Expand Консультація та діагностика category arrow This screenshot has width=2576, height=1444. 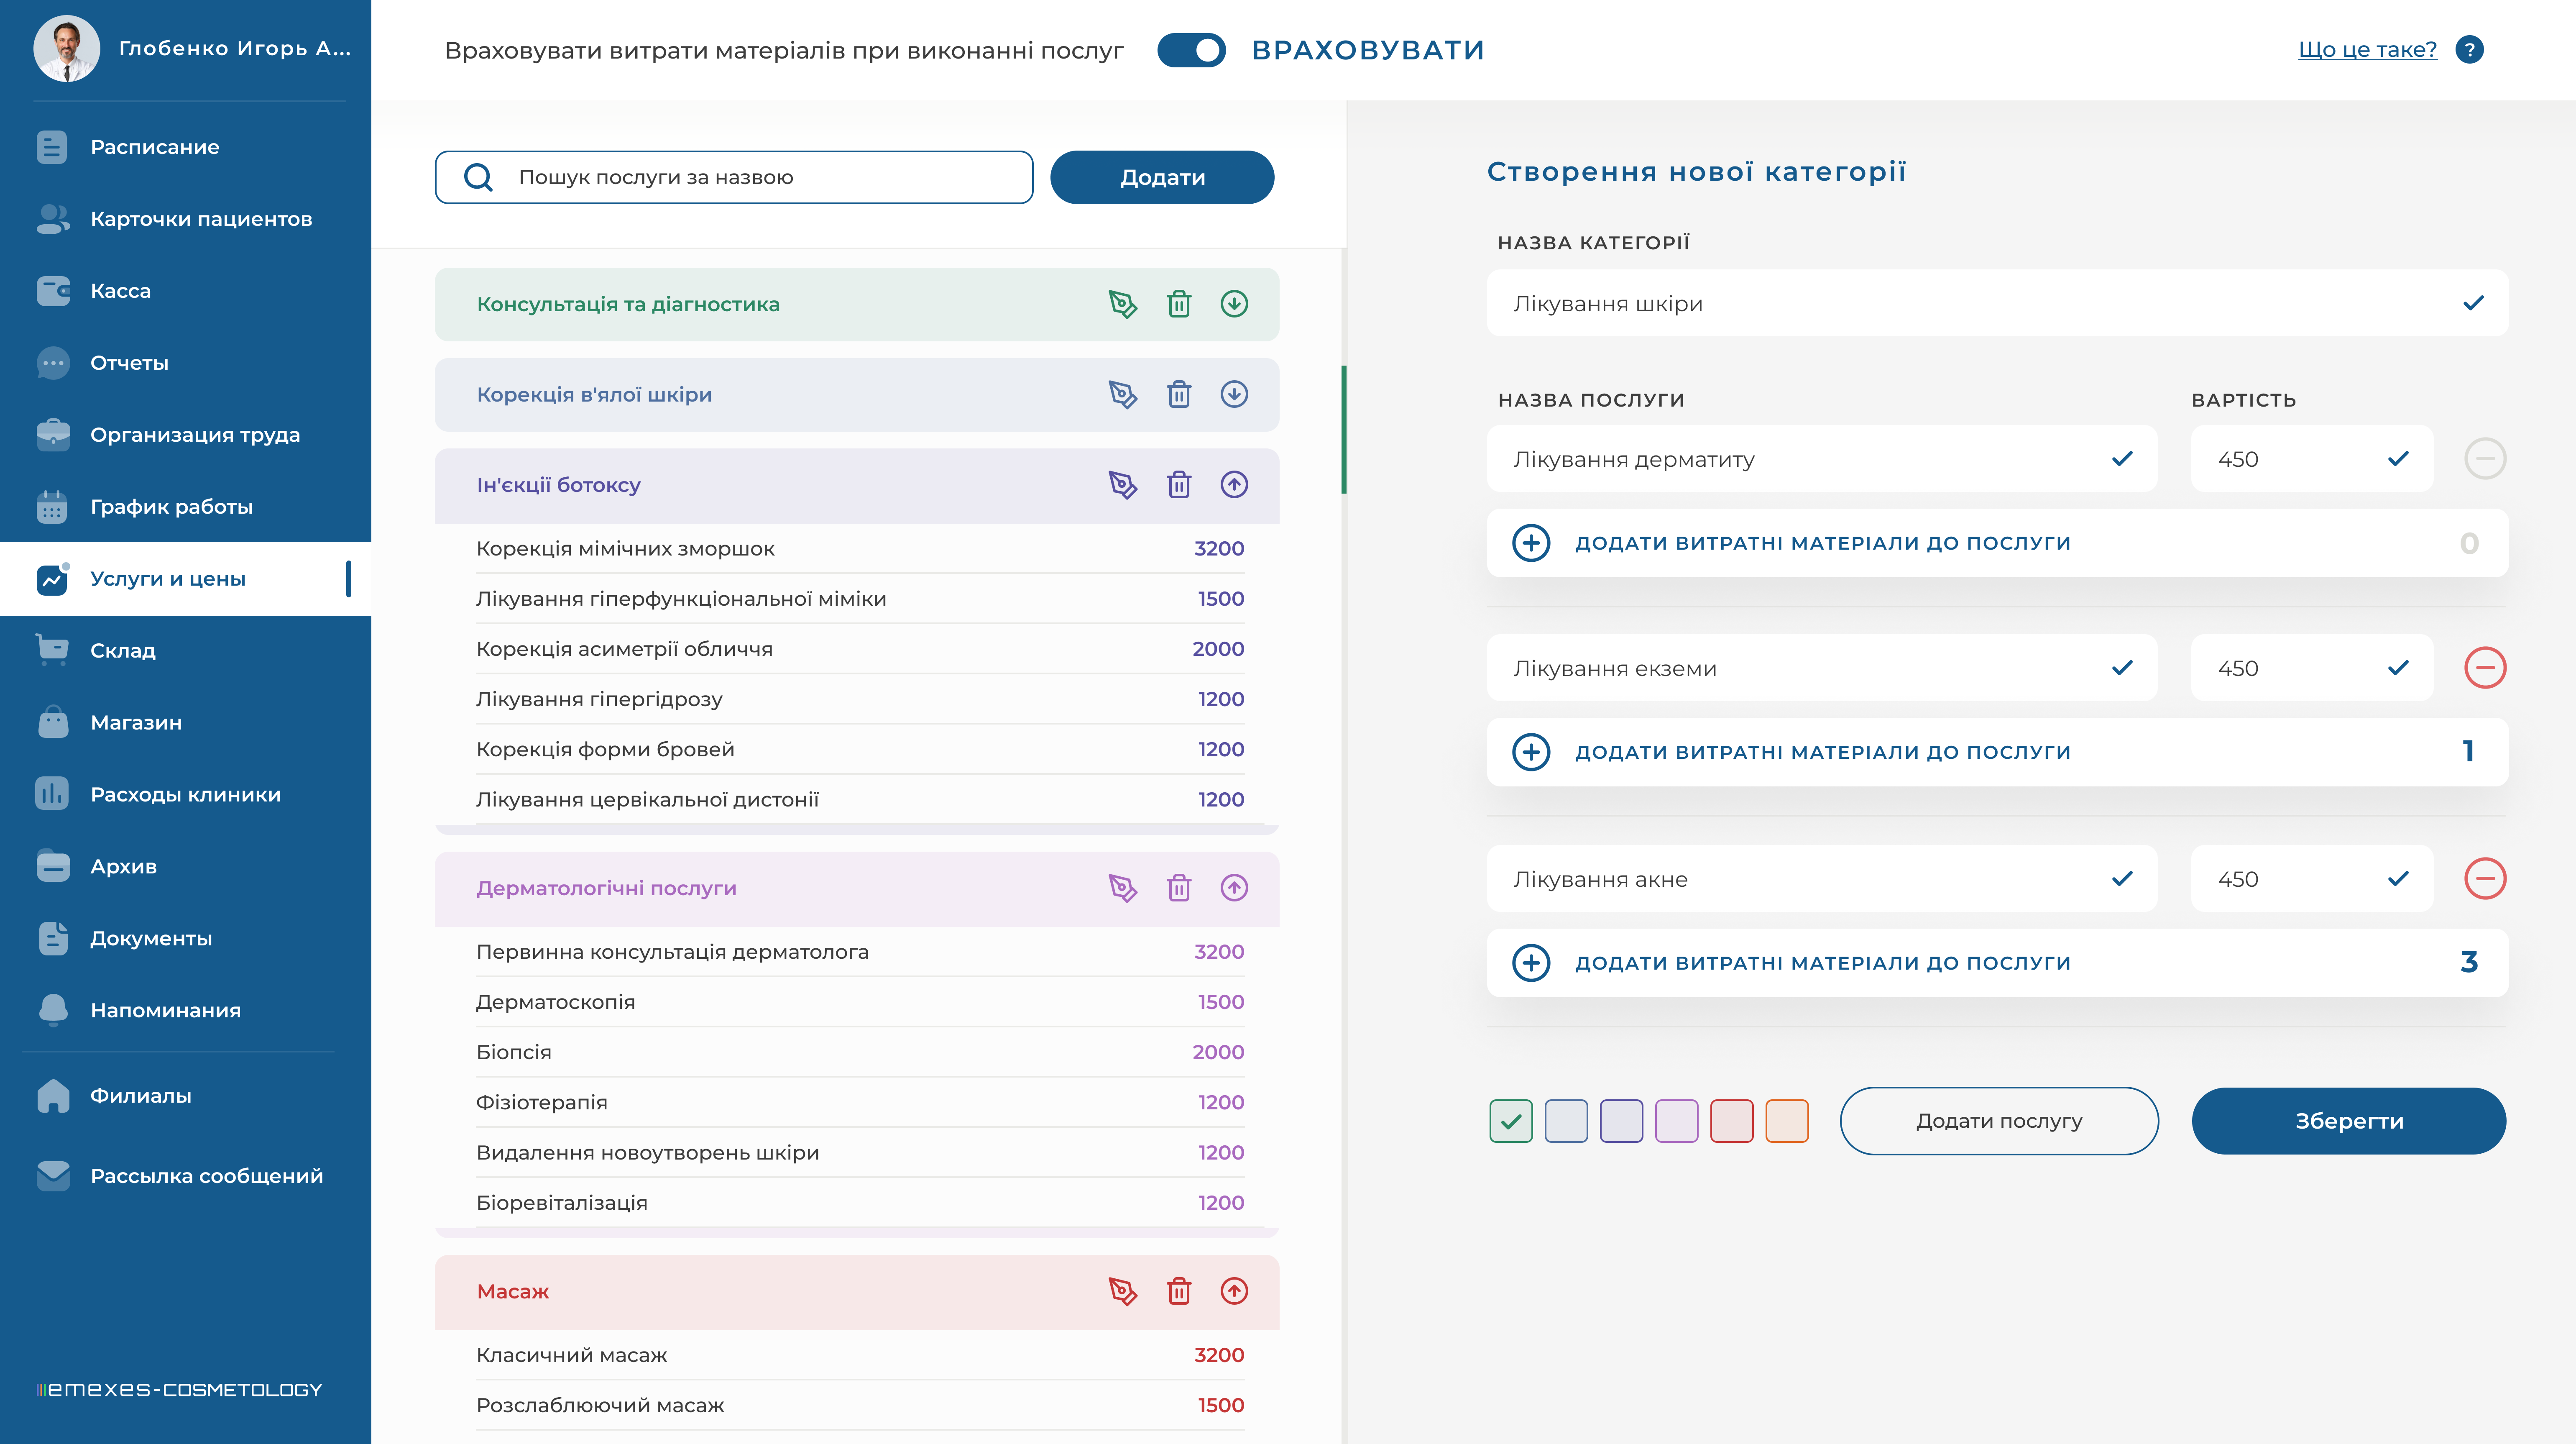[1234, 304]
